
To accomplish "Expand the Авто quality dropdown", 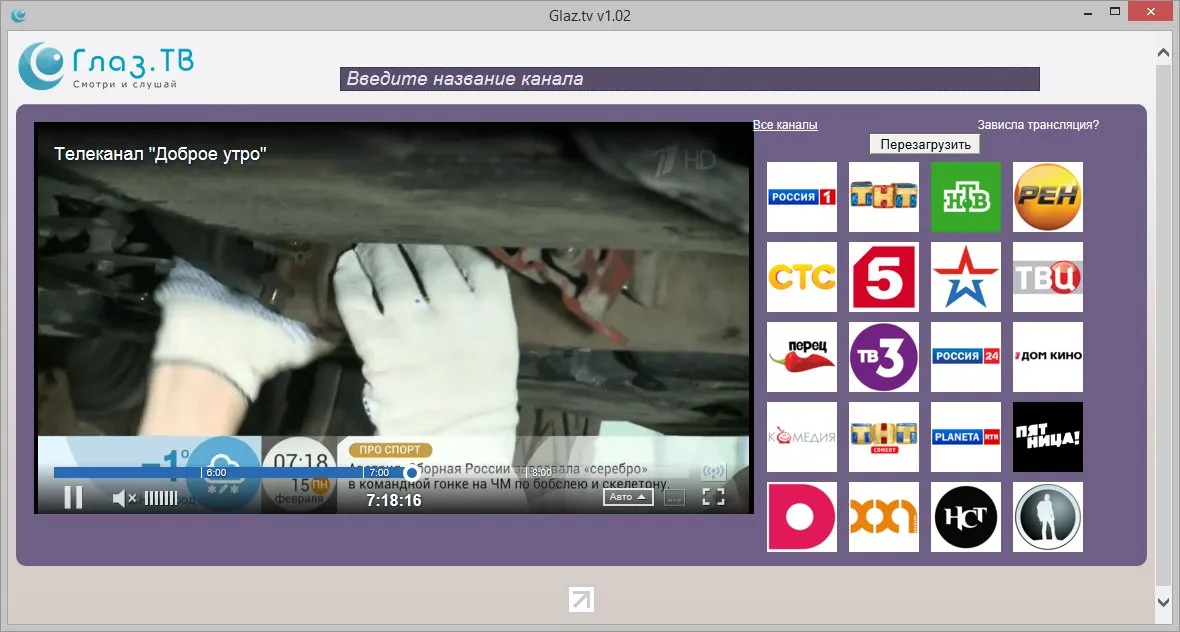I will coord(628,497).
